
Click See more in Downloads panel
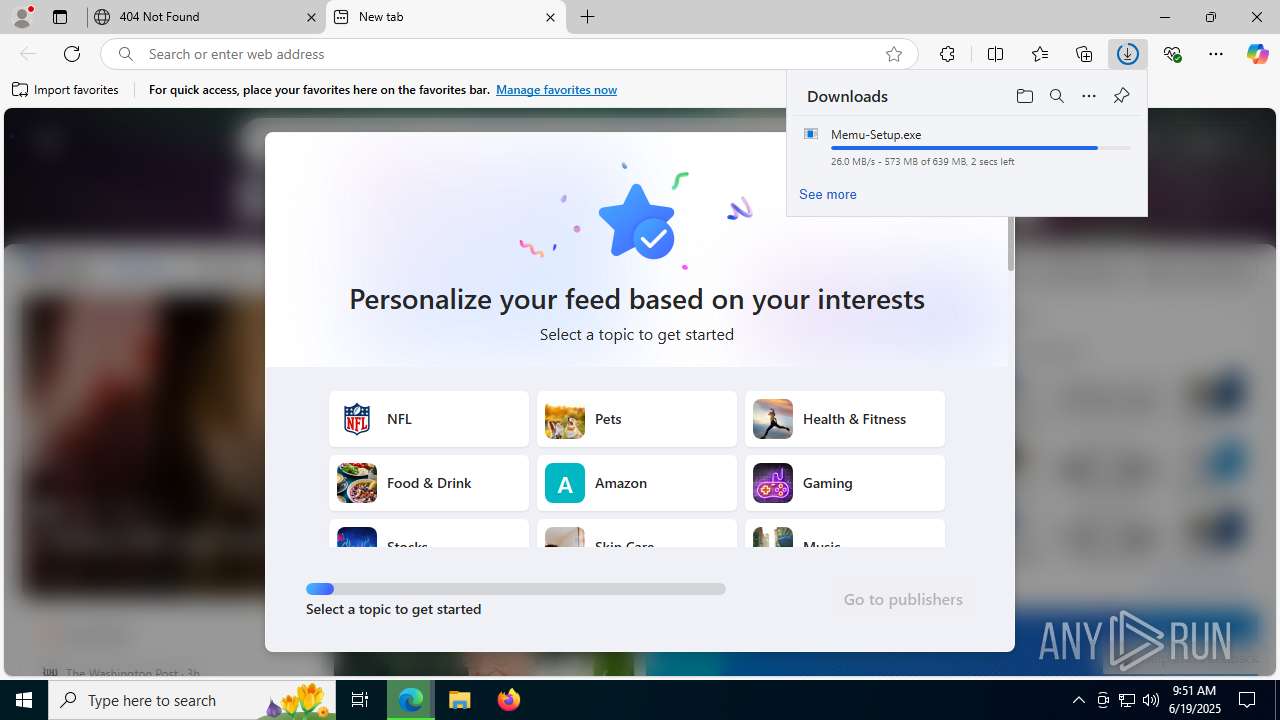pyautogui.click(x=827, y=194)
